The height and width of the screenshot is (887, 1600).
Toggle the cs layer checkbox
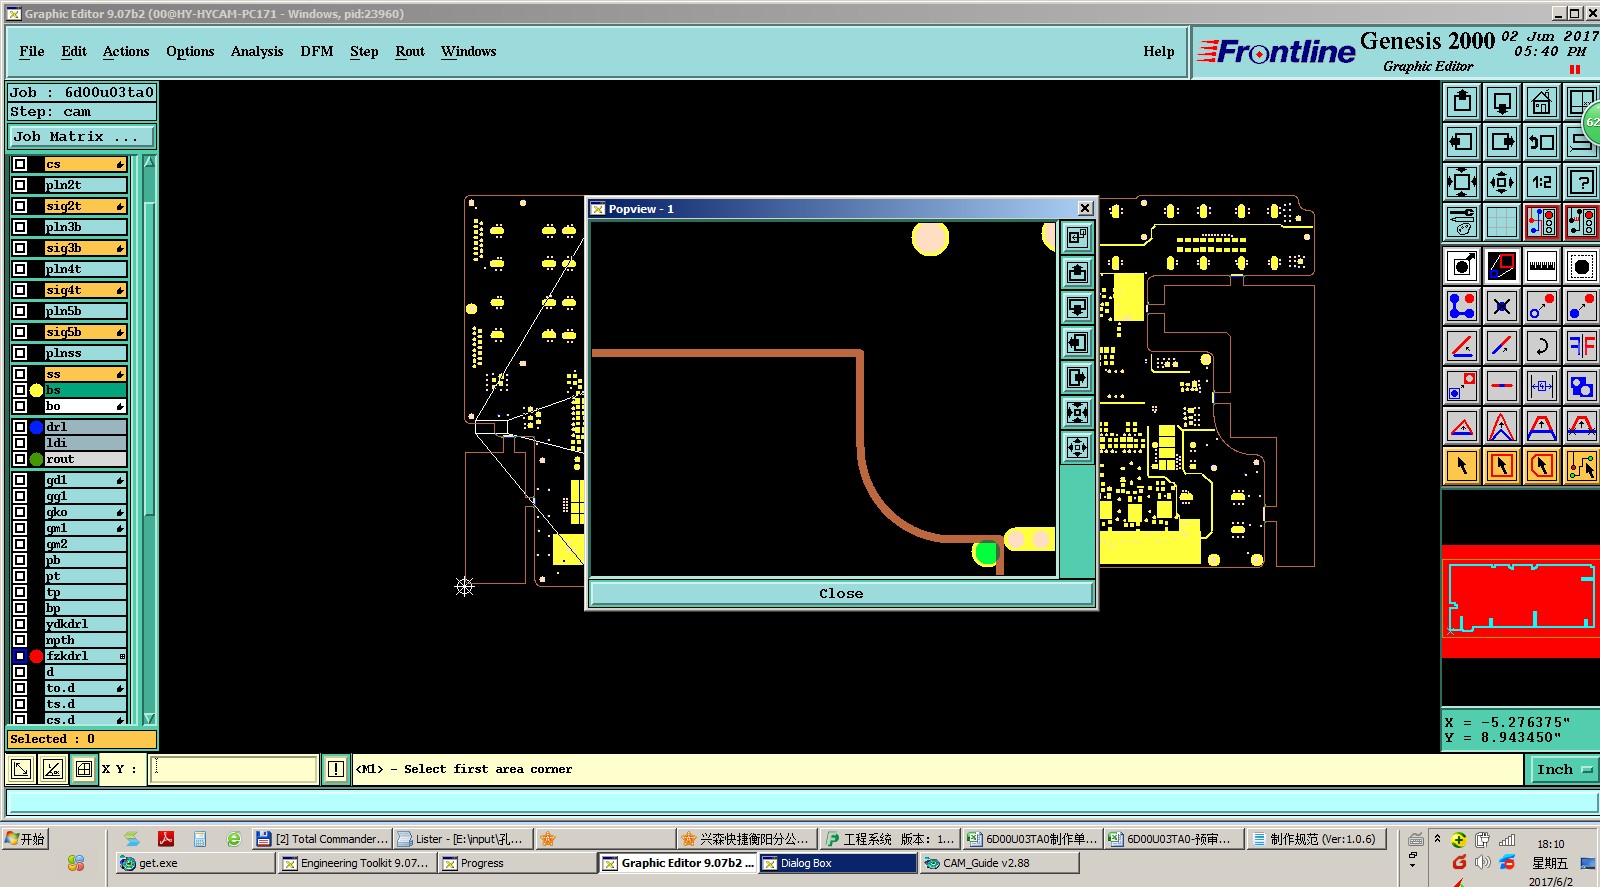click(20, 164)
